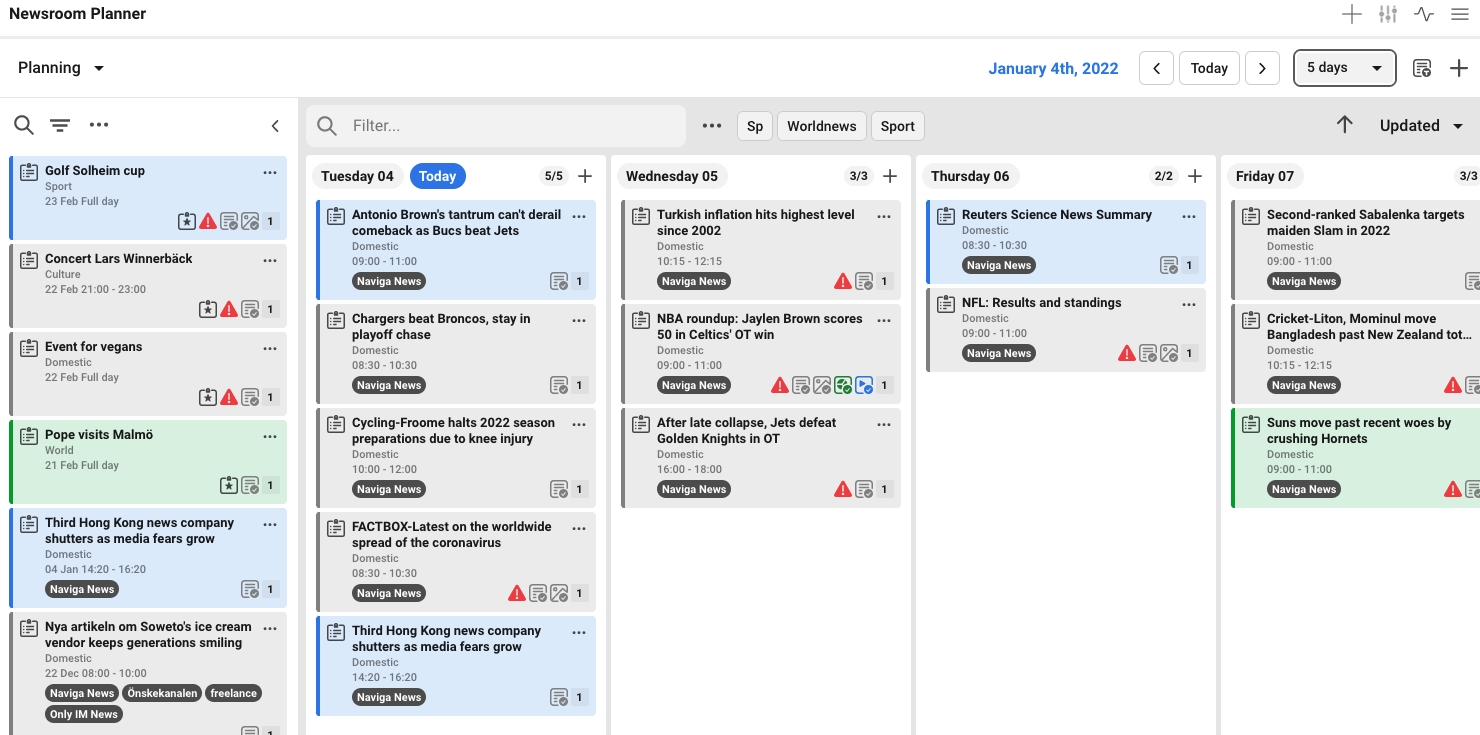Reverse sort order with the up arrow
The width and height of the screenshot is (1480, 735).
(1344, 125)
